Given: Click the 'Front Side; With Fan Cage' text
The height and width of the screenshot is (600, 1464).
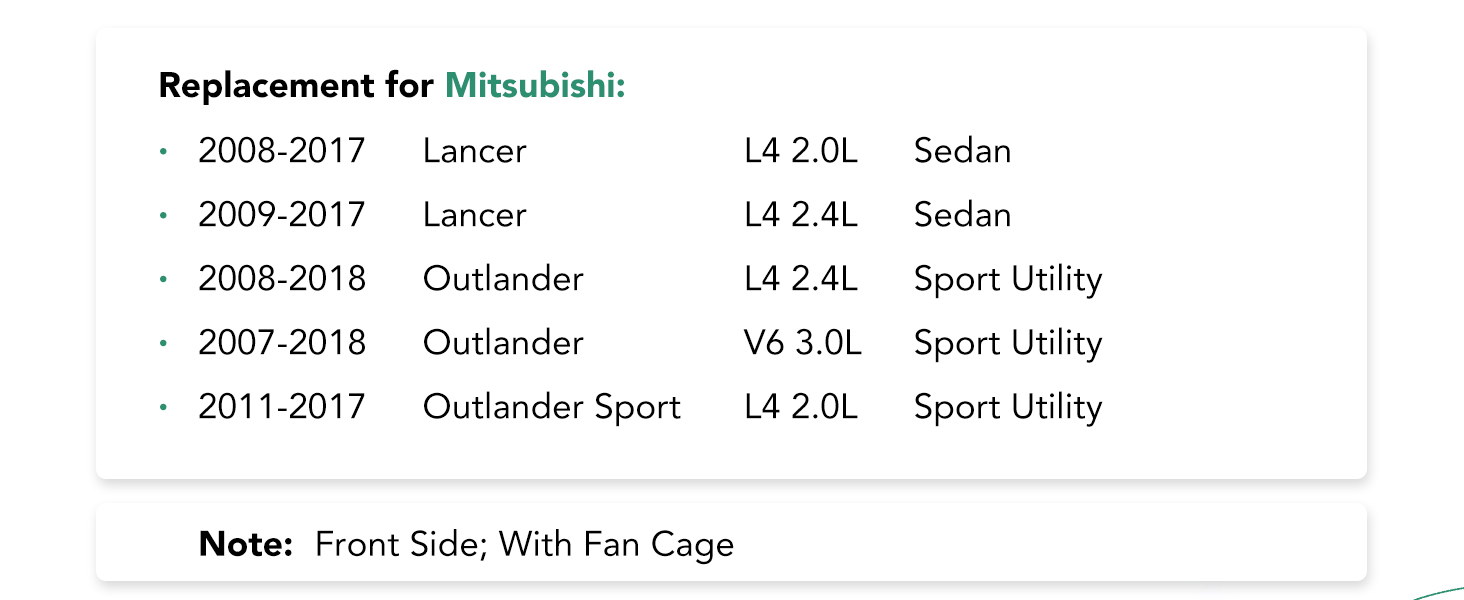Looking at the screenshot, I should 524,544.
